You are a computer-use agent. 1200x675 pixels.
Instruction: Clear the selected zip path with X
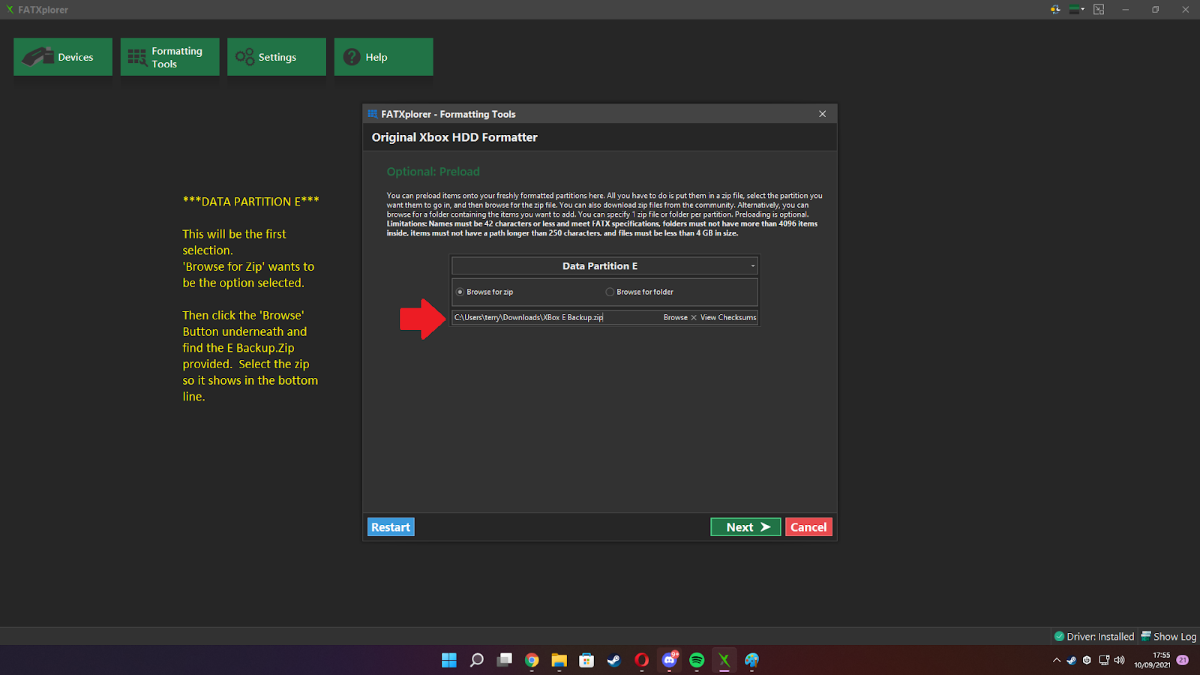tap(694, 317)
